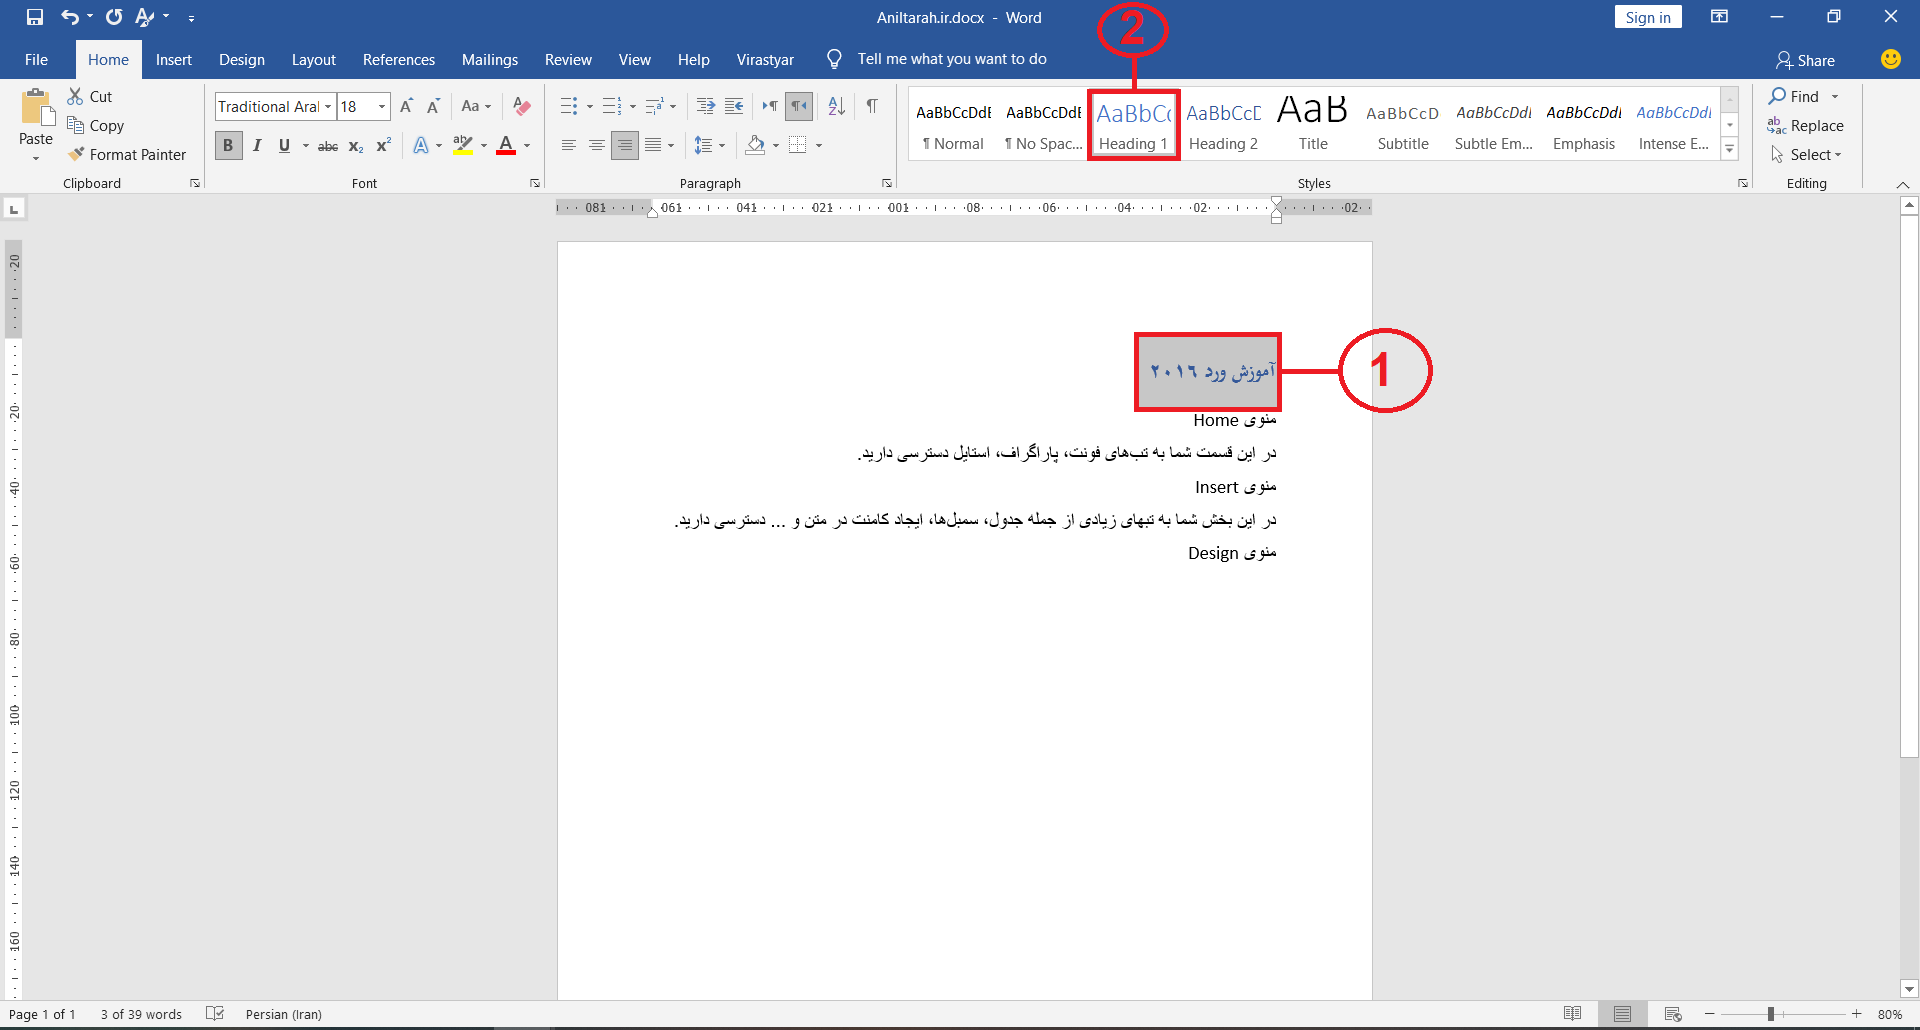Decrease font size with shrink icon
1920x1030 pixels.
pos(433,106)
